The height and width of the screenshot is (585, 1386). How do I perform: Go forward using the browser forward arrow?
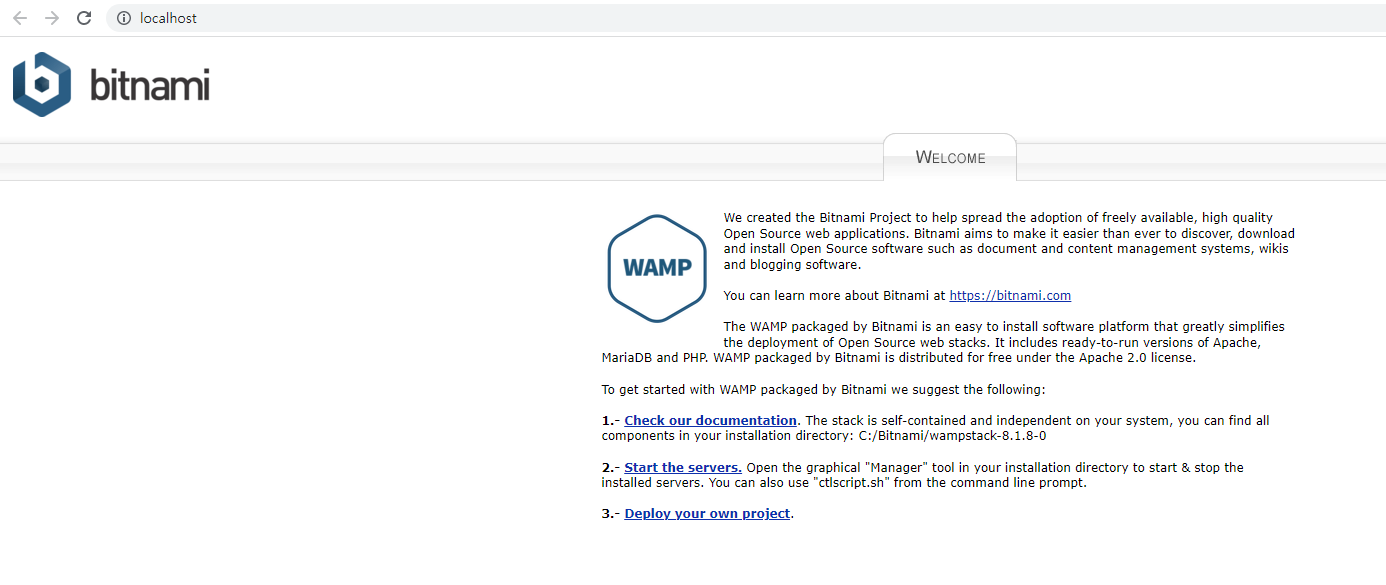tap(52, 17)
